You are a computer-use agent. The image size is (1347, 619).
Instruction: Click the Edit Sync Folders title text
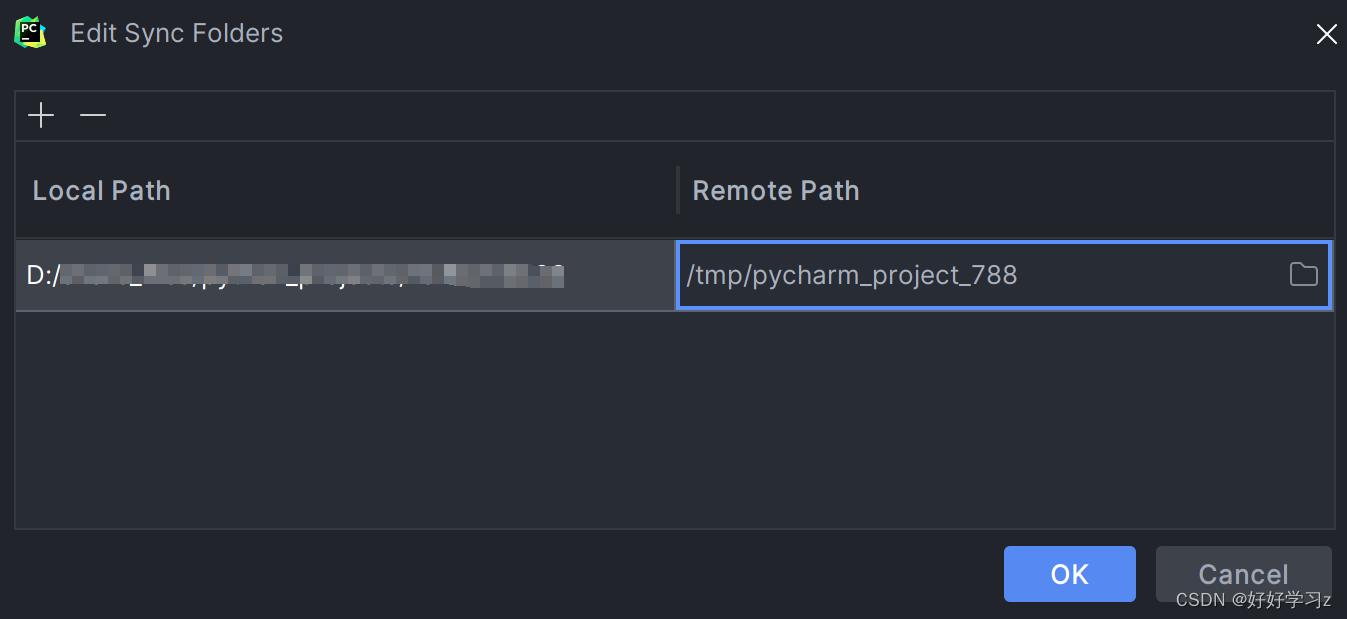[x=176, y=32]
